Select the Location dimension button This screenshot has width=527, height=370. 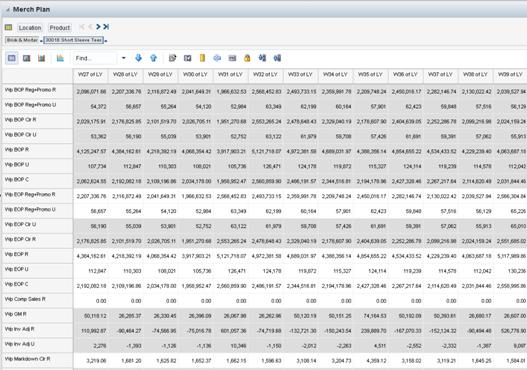pyautogui.click(x=30, y=28)
